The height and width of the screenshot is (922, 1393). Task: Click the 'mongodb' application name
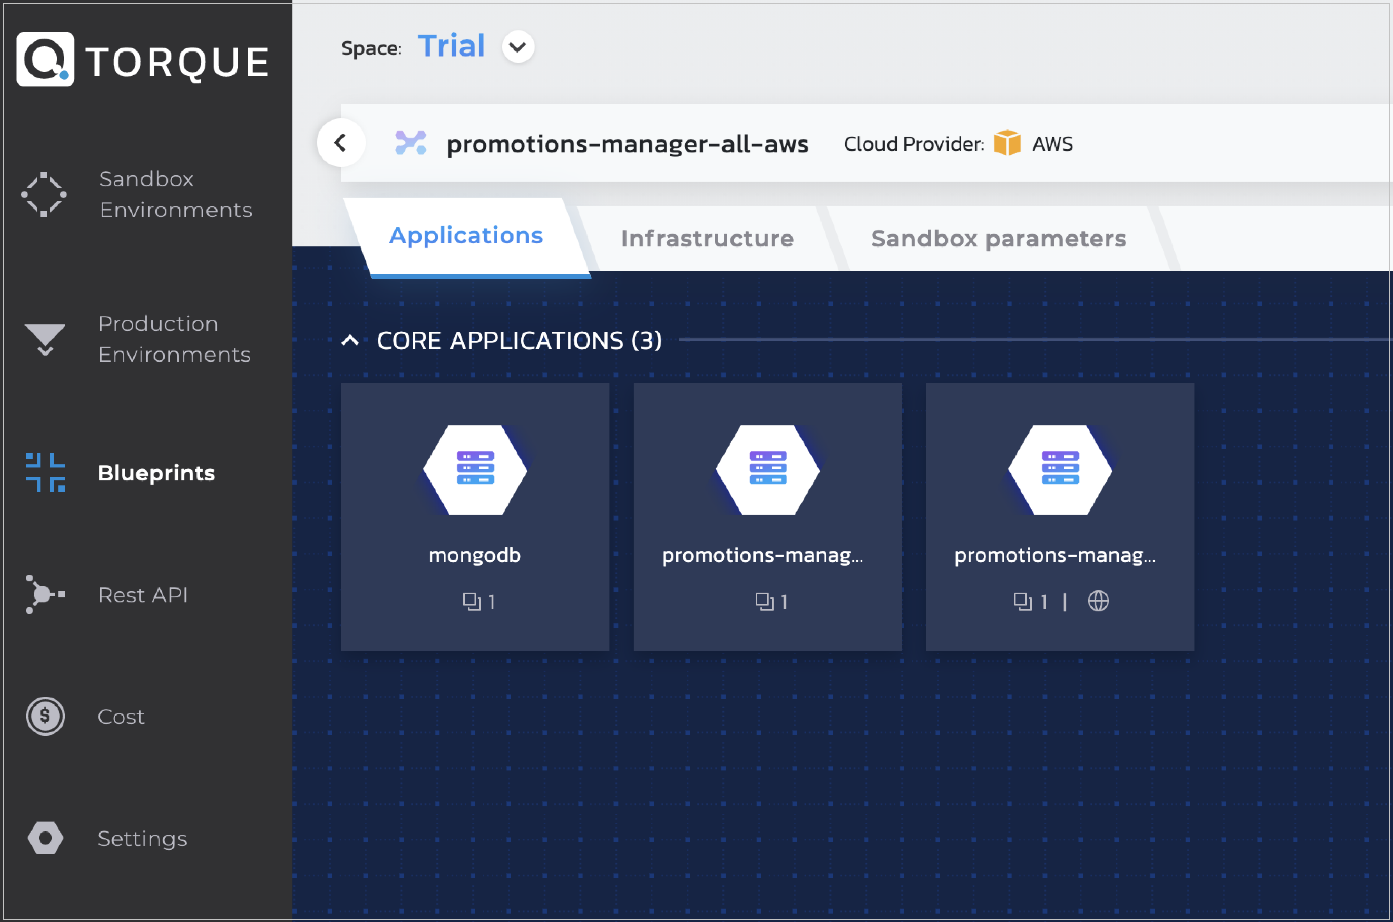click(475, 555)
